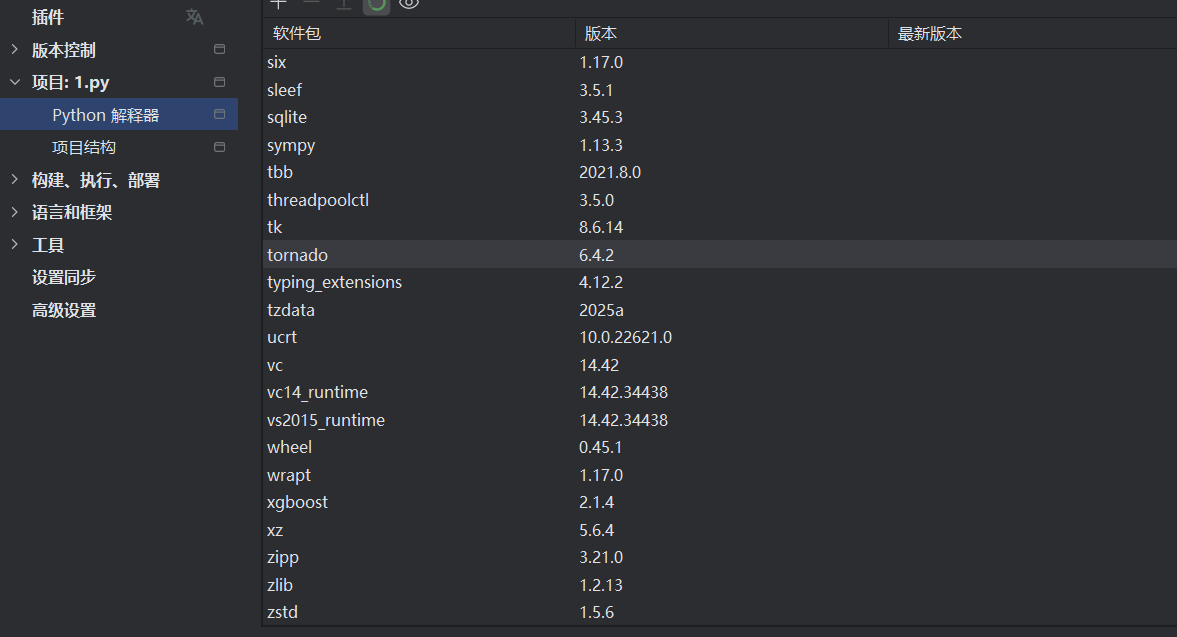Click the window icon beside Python 解释器

pos(217,114)
